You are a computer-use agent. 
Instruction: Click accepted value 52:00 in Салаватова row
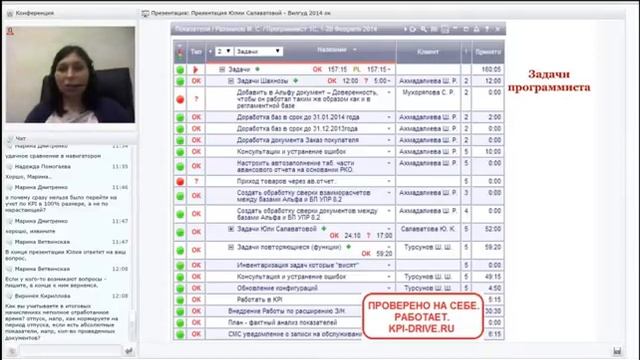[493, 229]
